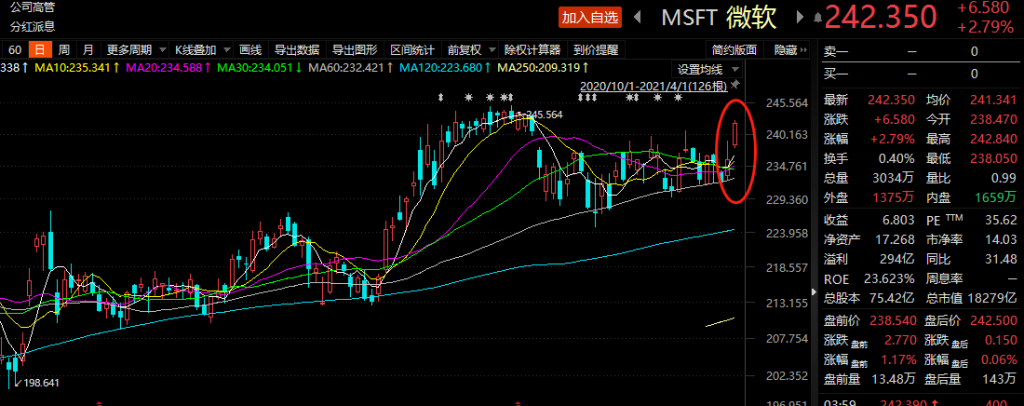Screen dimensions: 1024x406
Task: Click the 外盘 1375万 value
Action: click(x=892, y=196)
